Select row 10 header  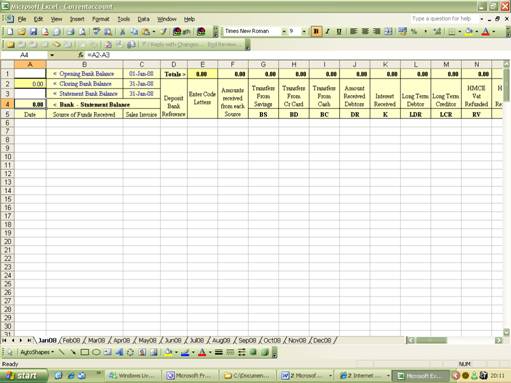point(7,157)
